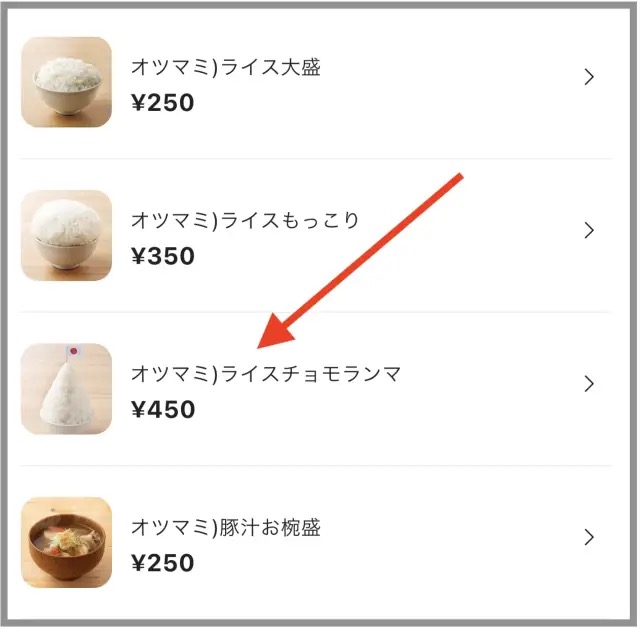This screenshot has height=629, width=640.
Task: Expand the 豚汁お椀盛 row chevron
Action: 589,537
